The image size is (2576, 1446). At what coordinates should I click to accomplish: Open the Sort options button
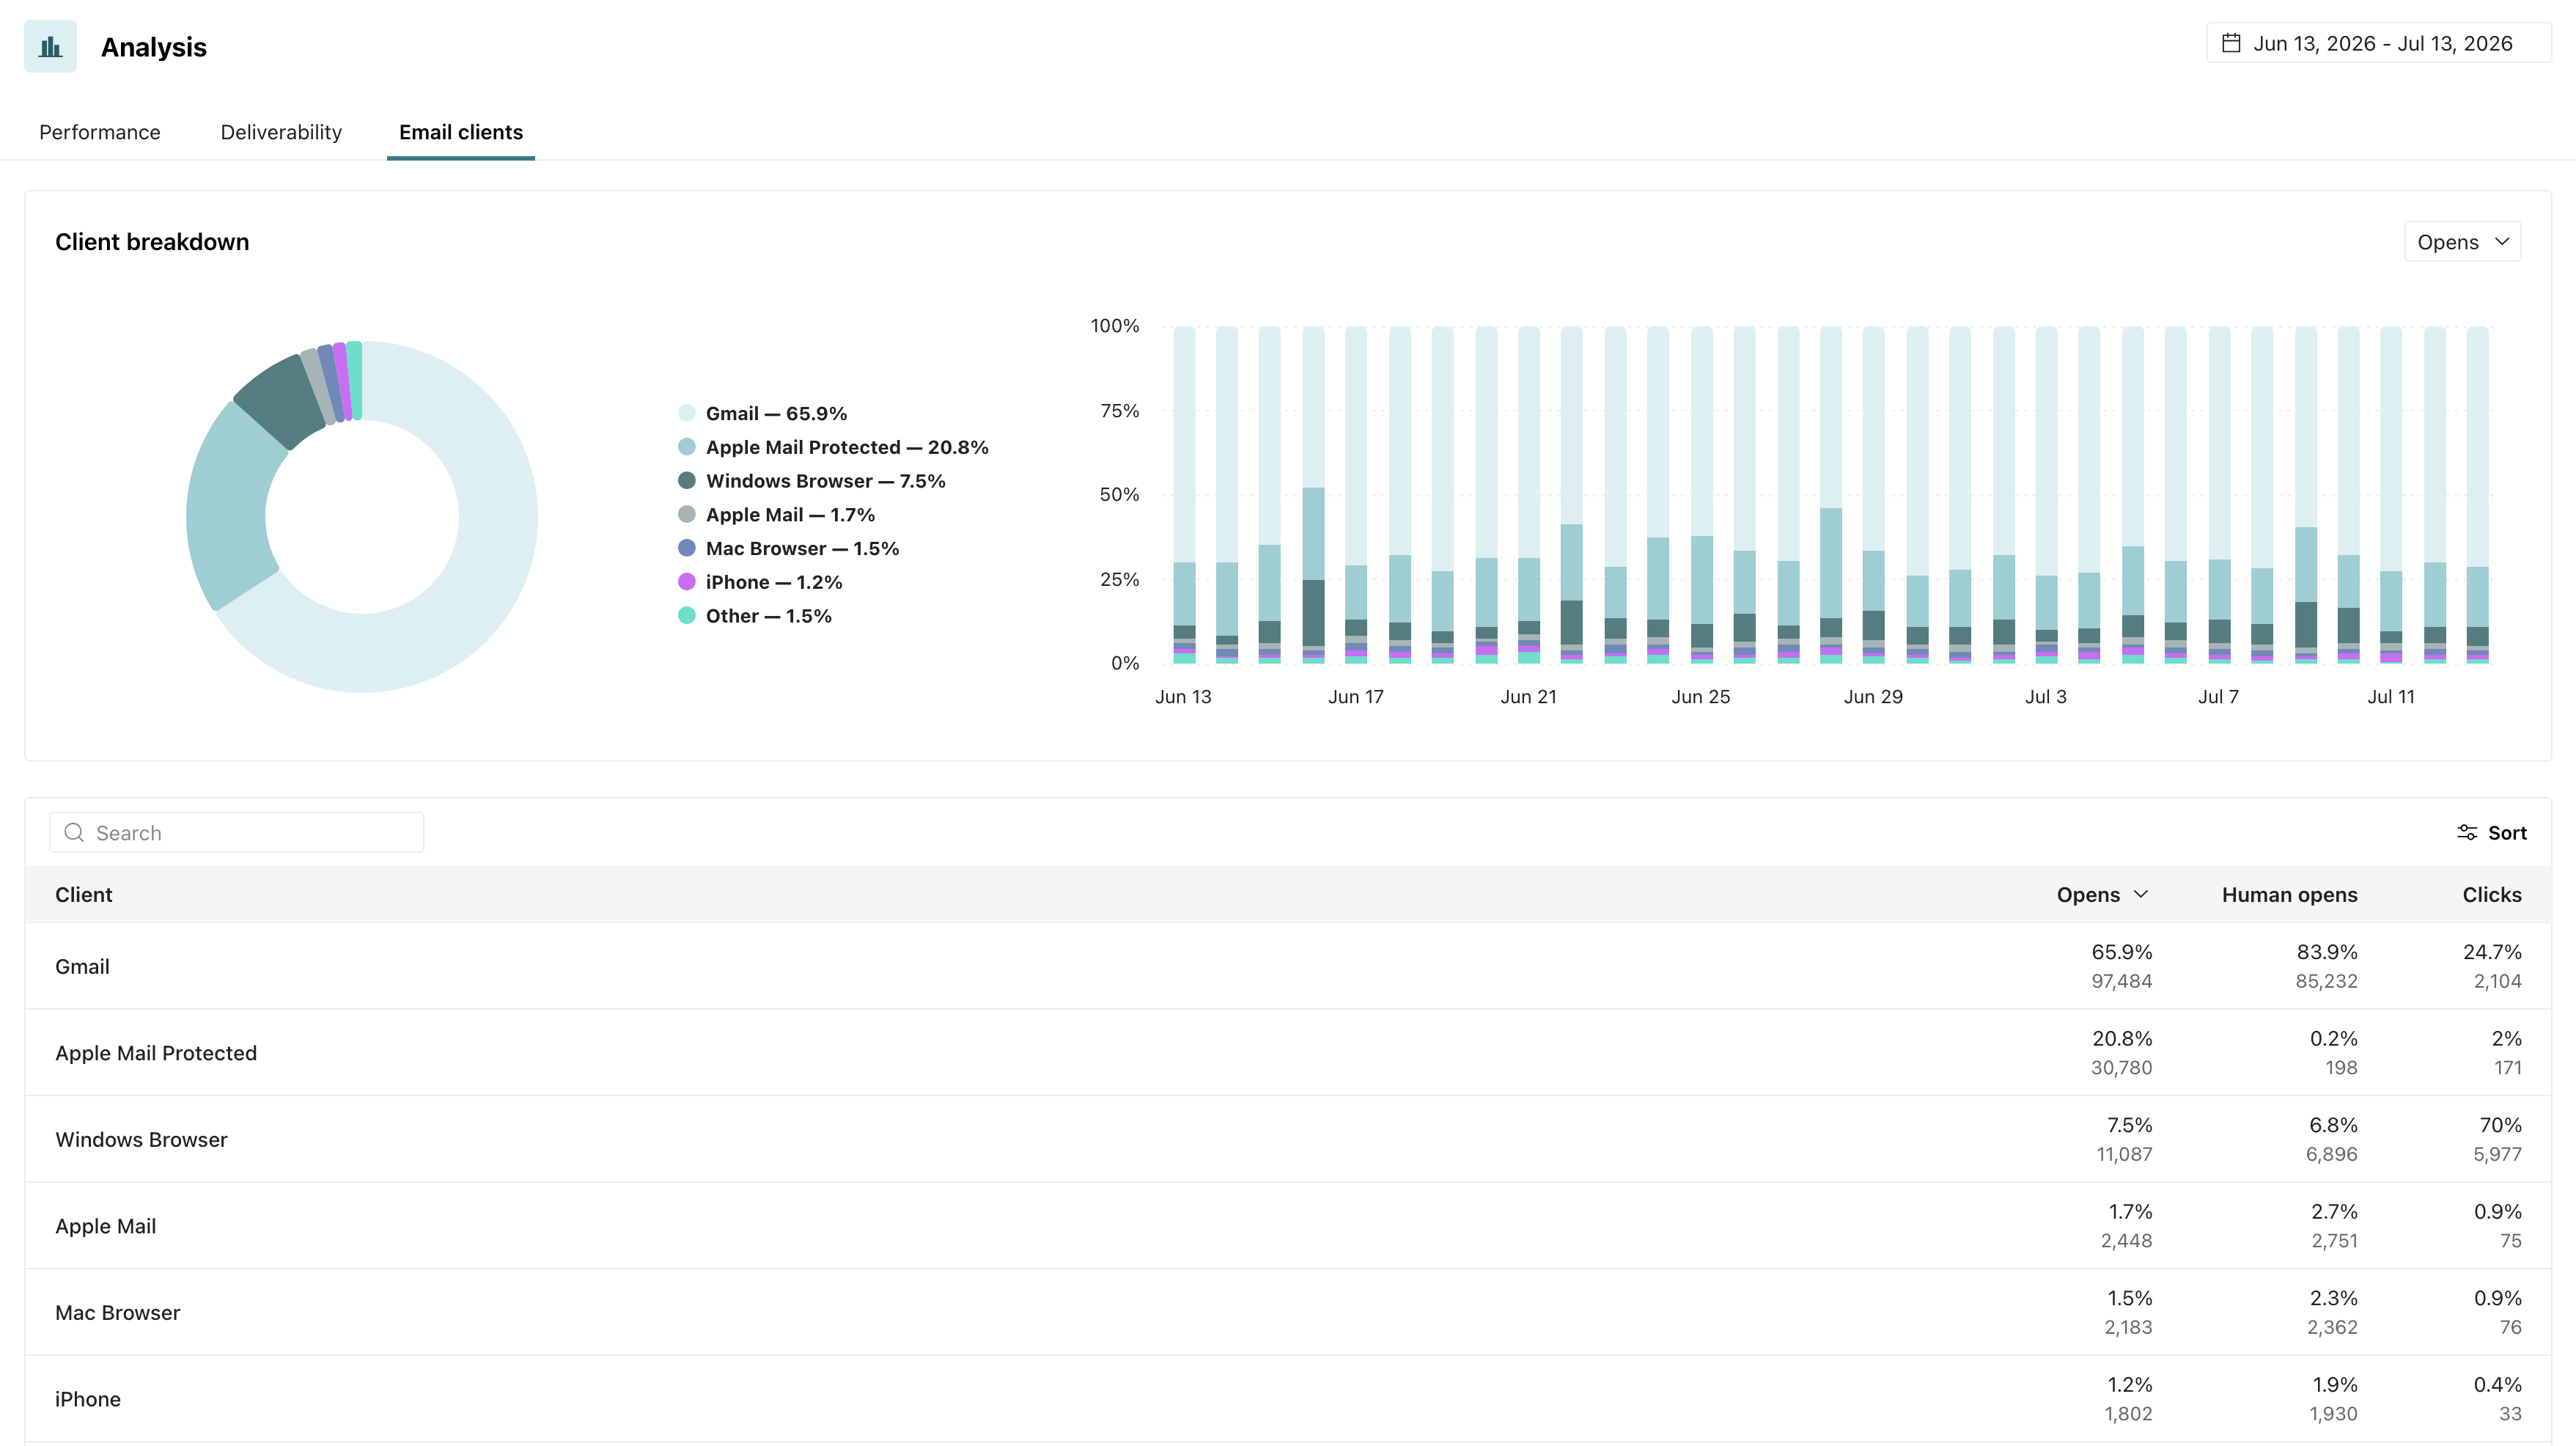2492,833
